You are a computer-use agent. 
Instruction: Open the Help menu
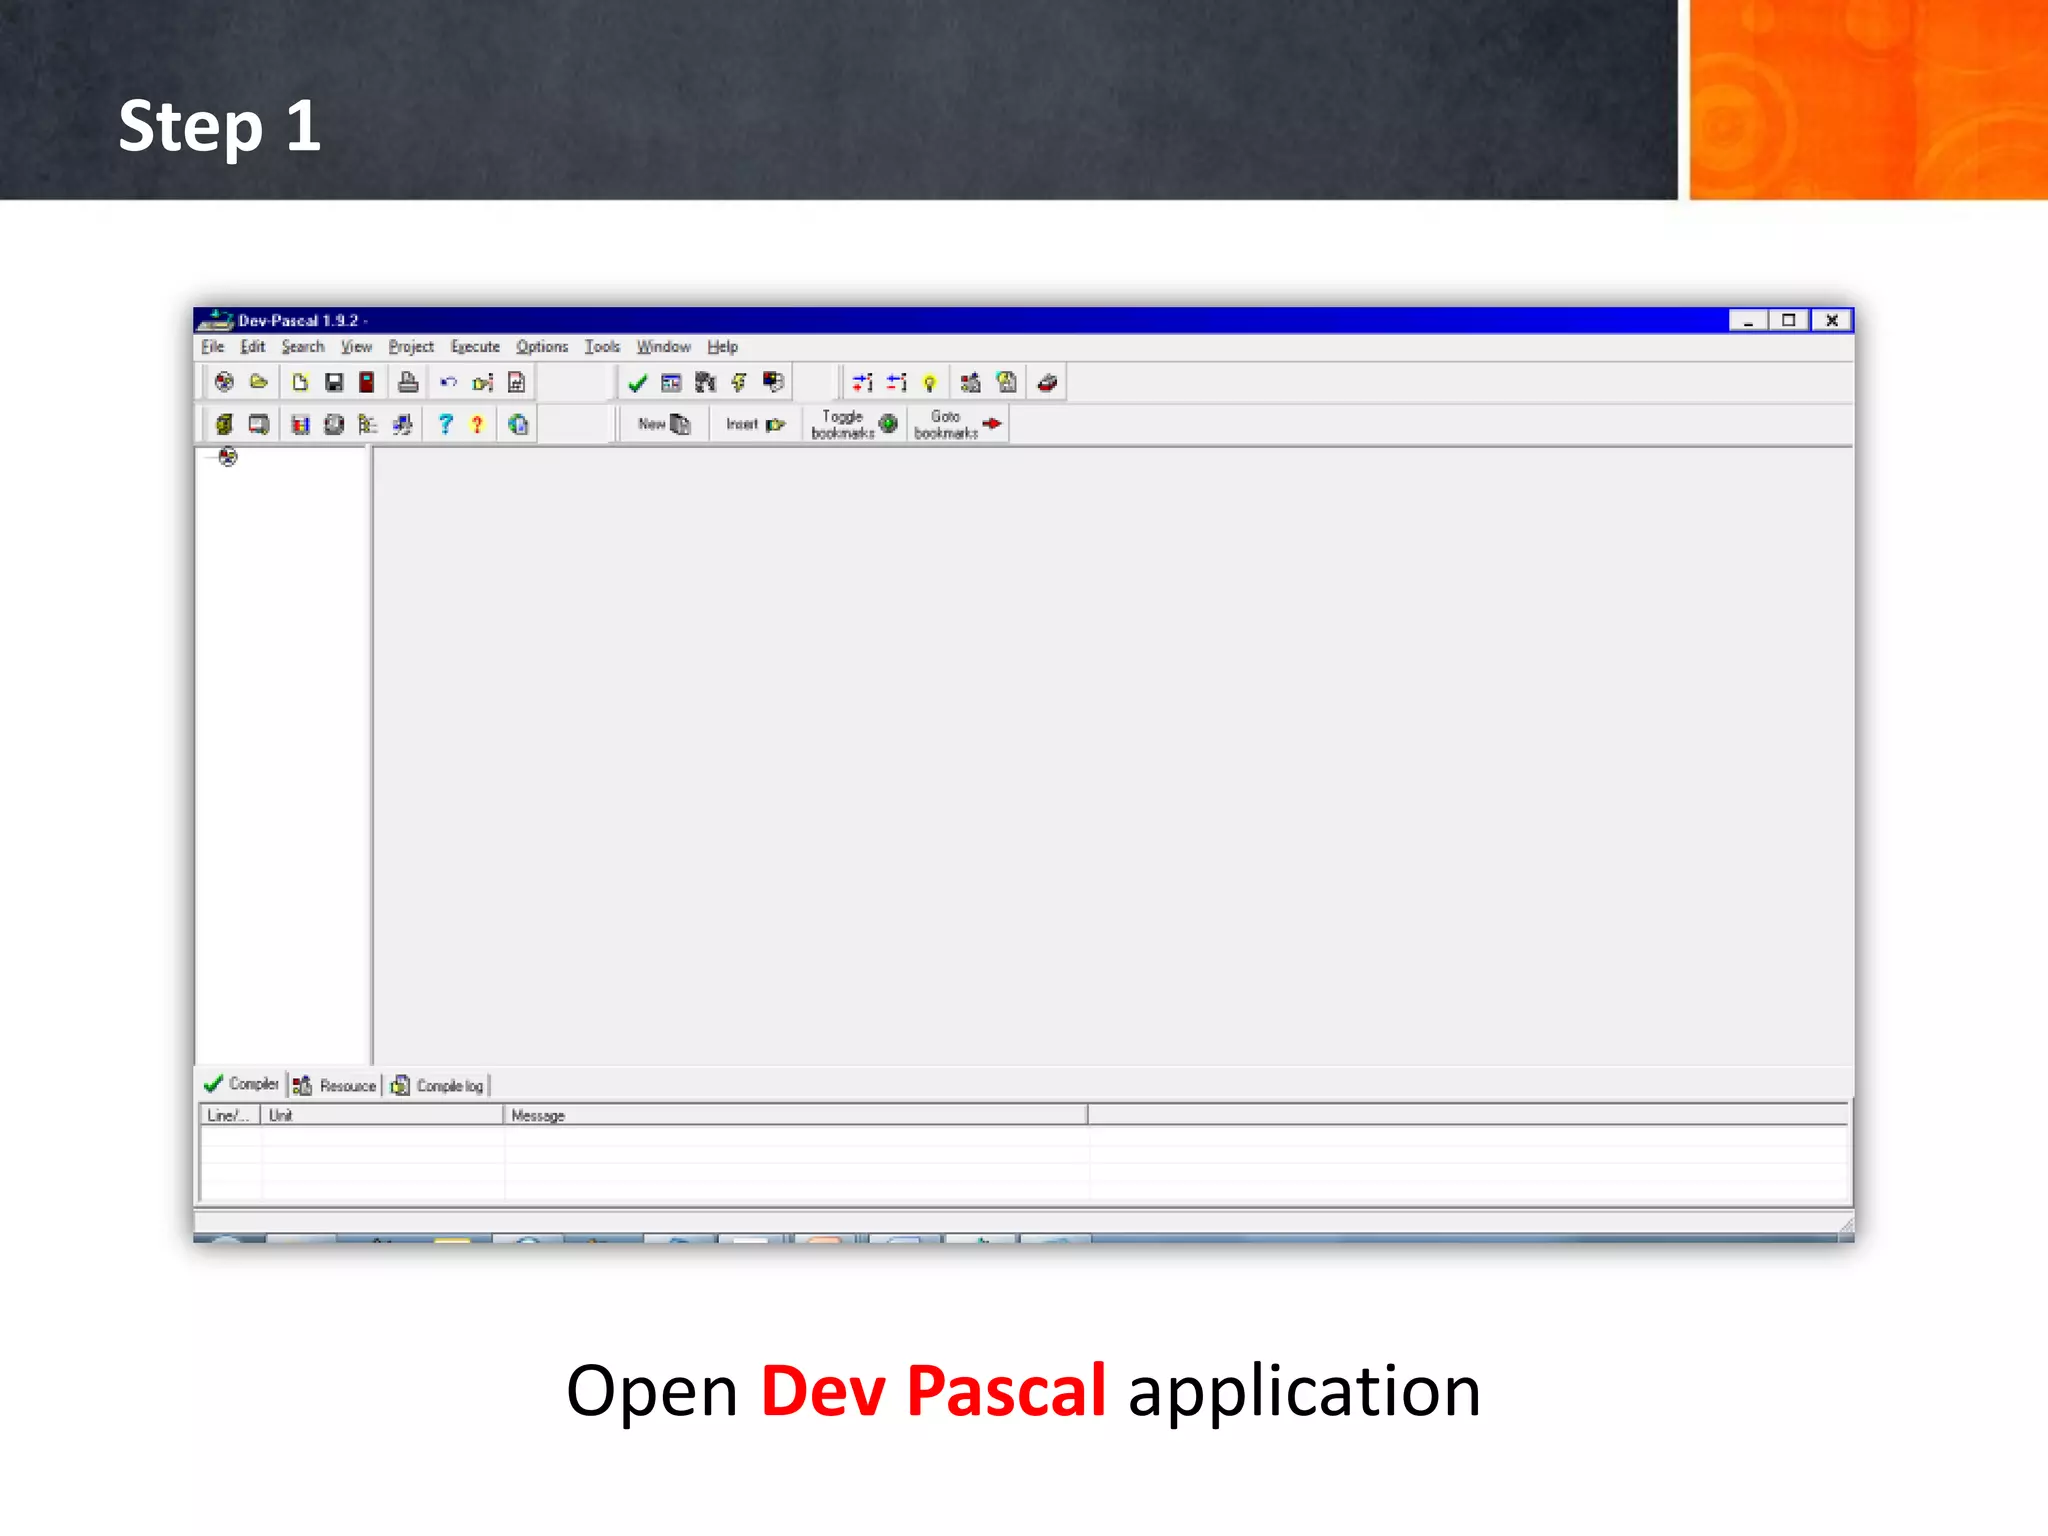click(x=722, y=347)
